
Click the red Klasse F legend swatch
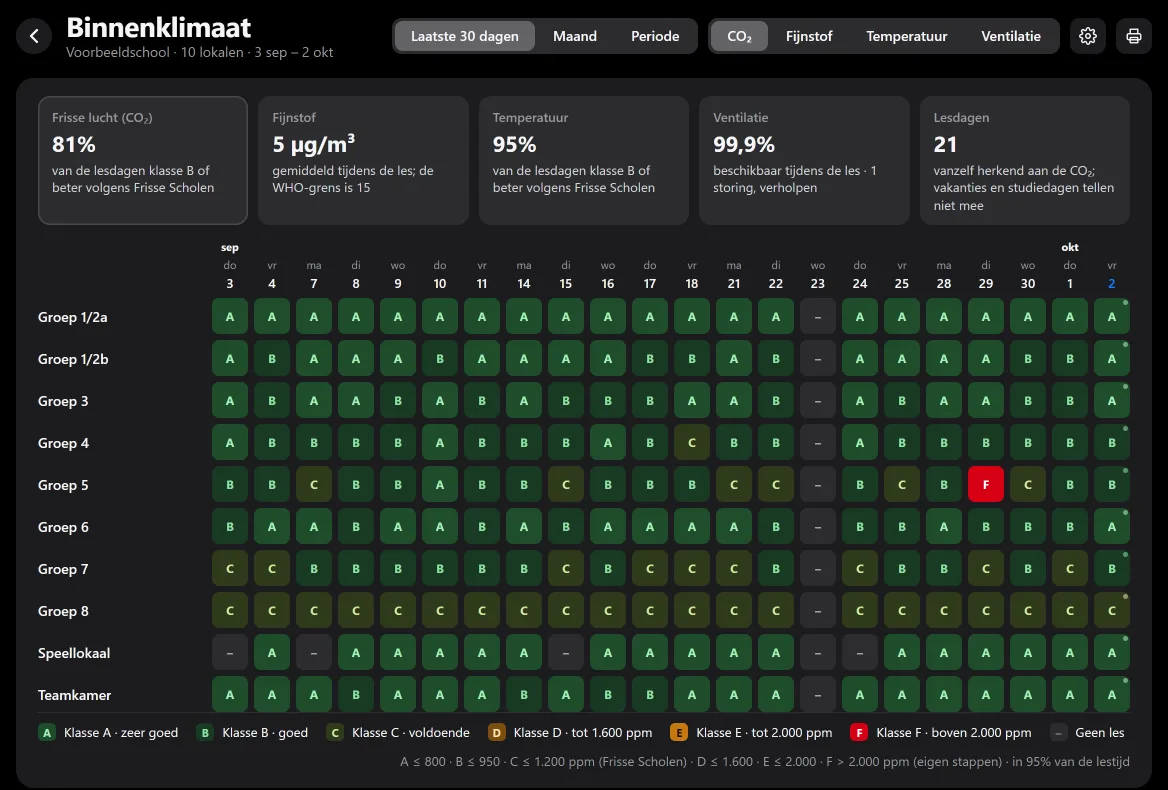tap(859, 733)
